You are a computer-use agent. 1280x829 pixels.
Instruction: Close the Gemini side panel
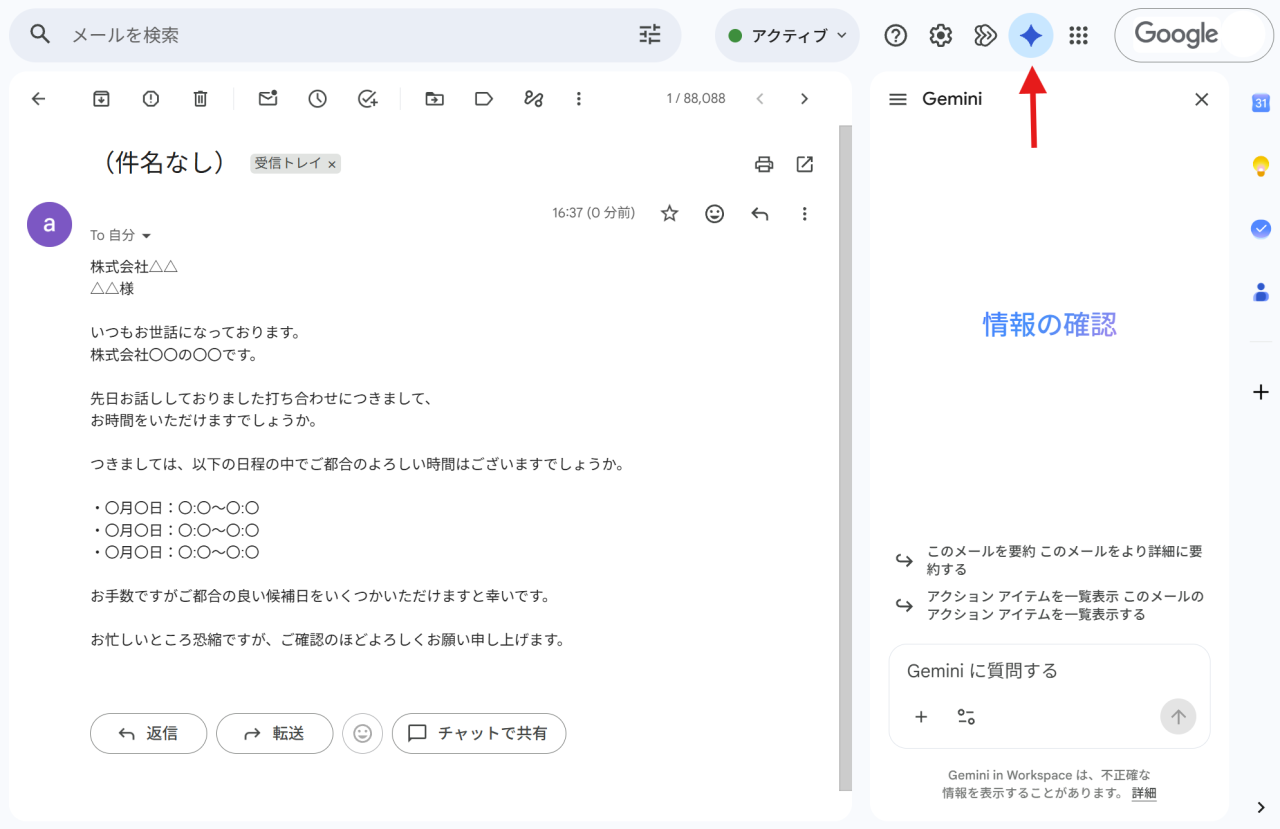pos(1202,99)
